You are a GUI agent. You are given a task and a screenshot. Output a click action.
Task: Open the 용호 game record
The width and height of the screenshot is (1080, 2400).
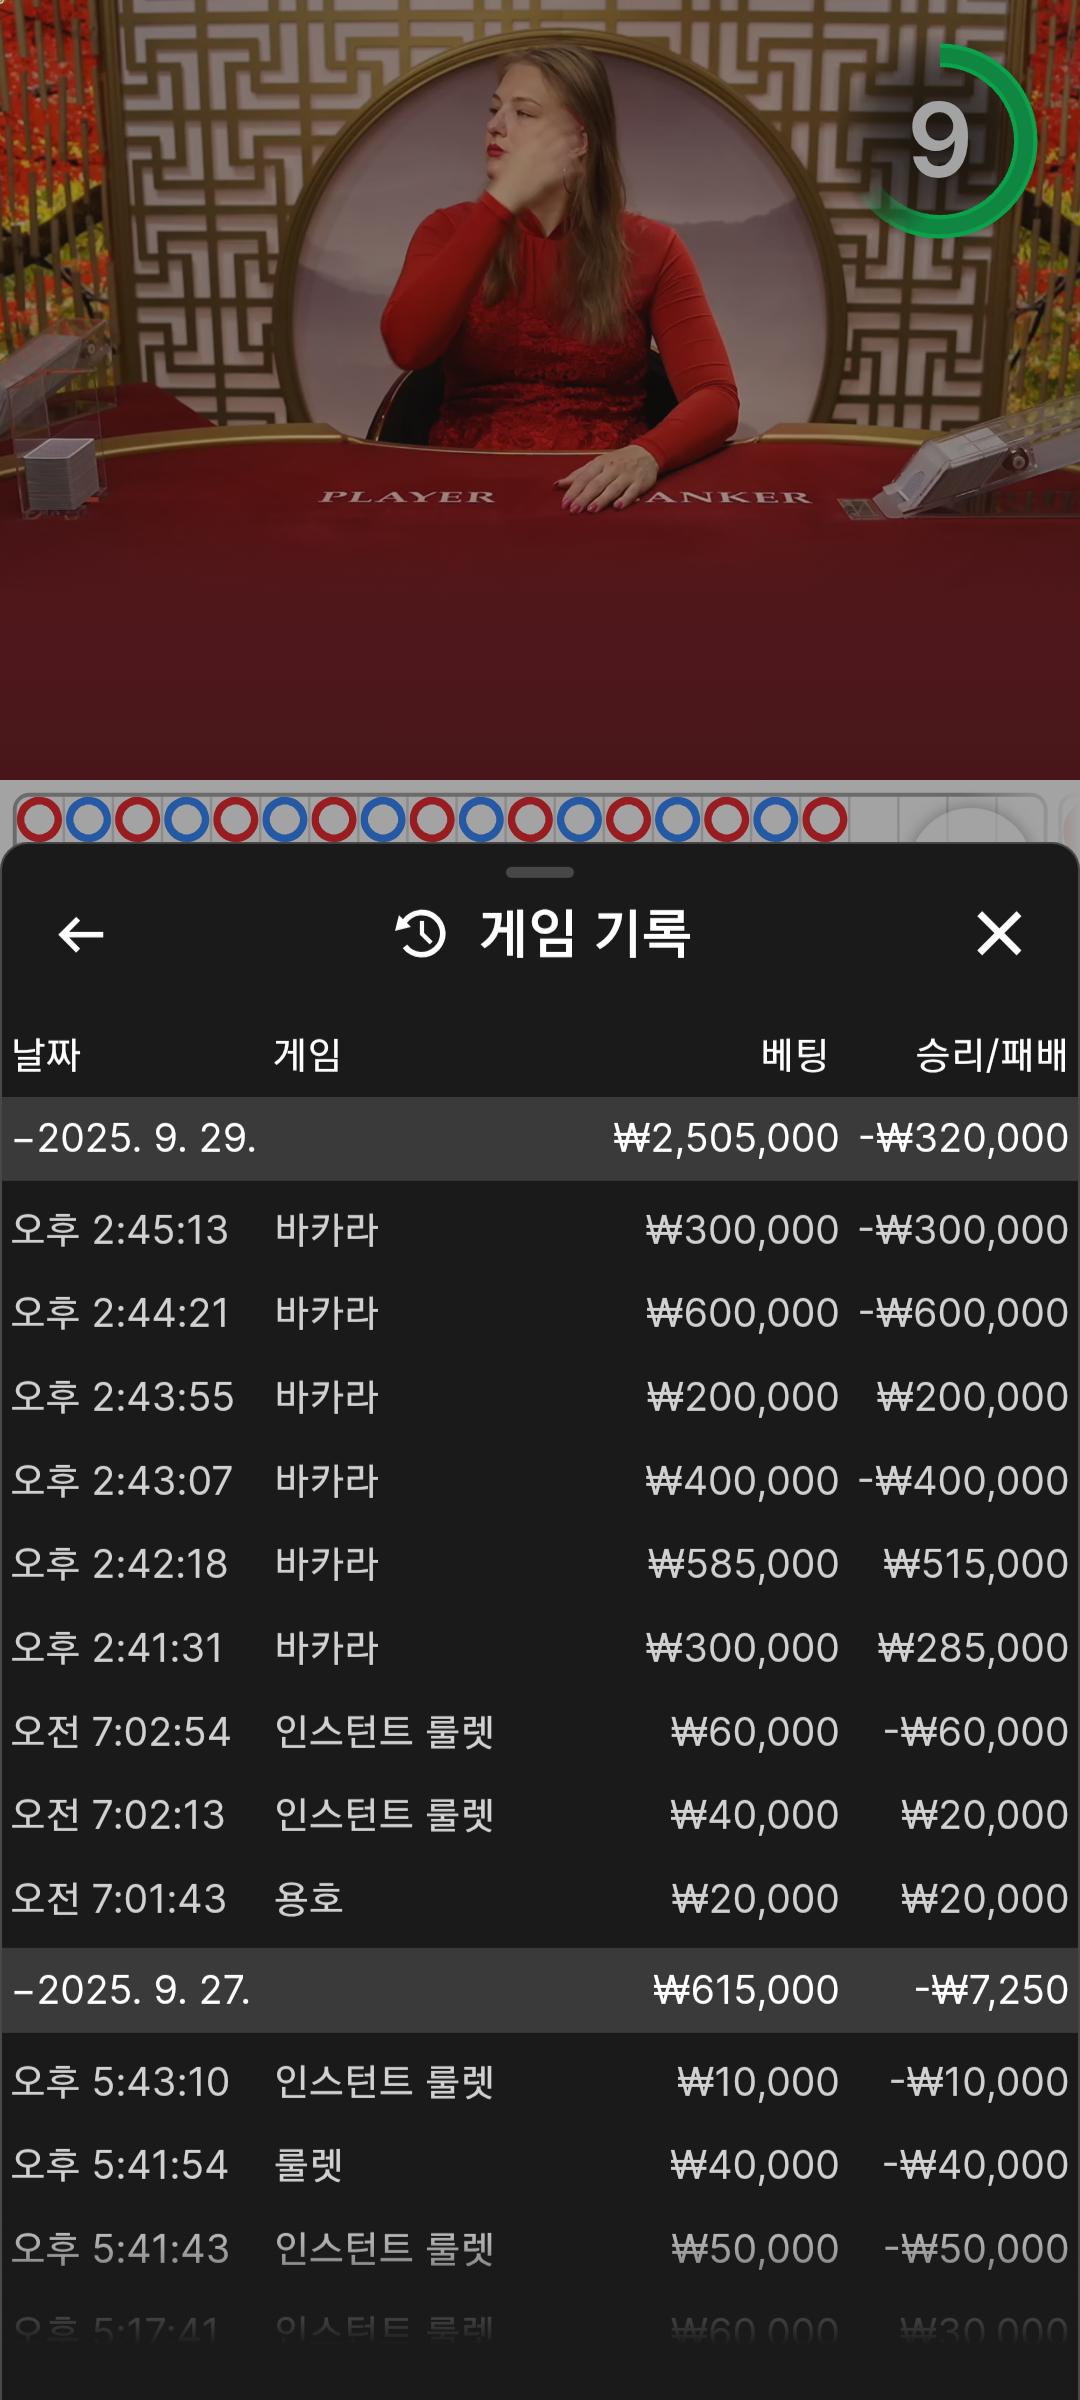click(540, 1899)
